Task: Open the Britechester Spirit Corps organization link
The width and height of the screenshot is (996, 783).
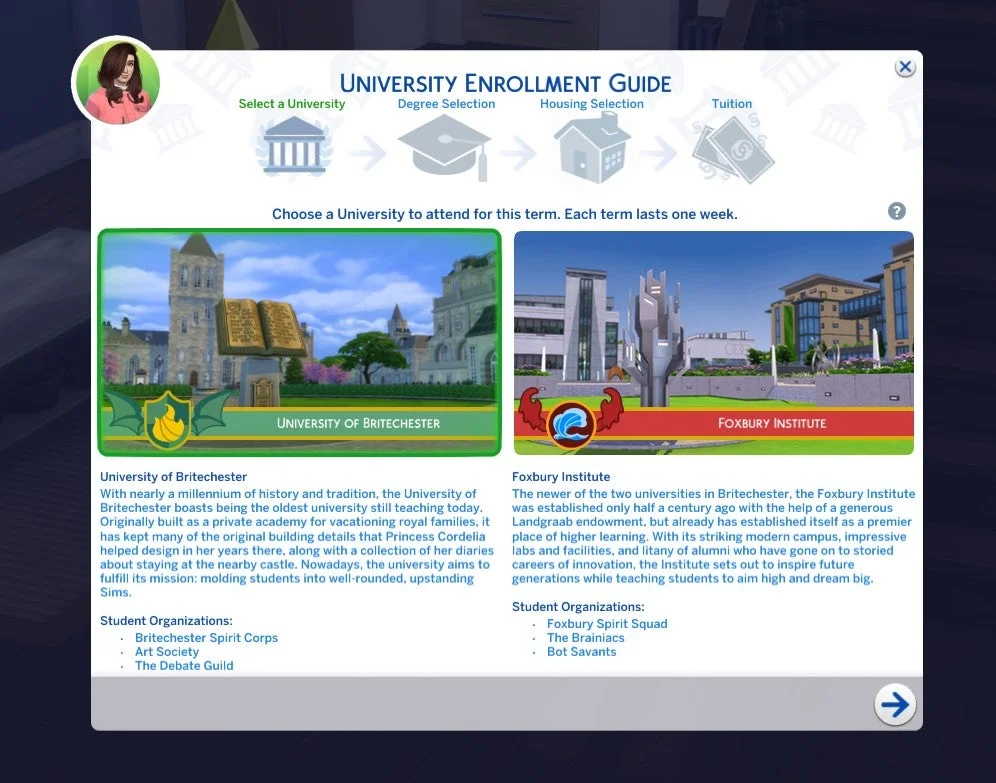Action: pos(206,637)
